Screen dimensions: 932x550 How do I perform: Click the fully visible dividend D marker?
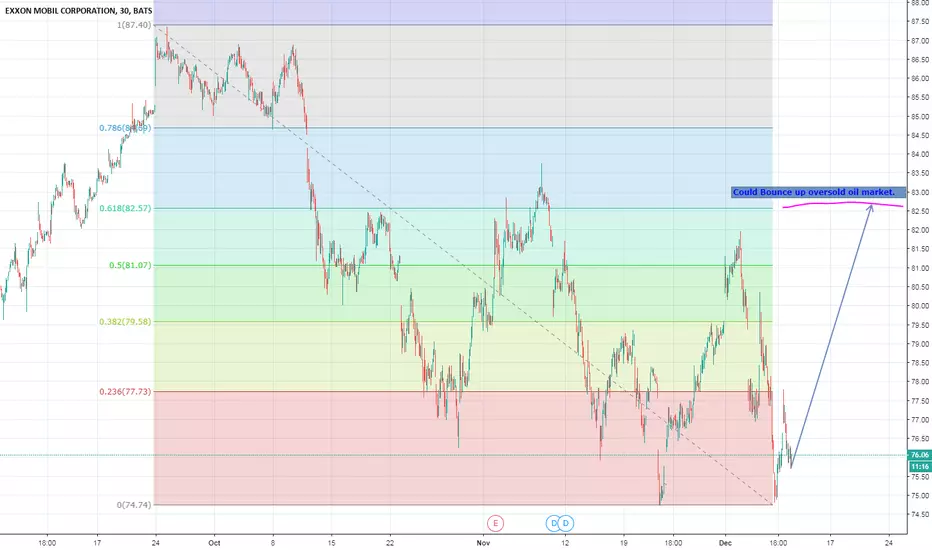(x=566, y=523)
